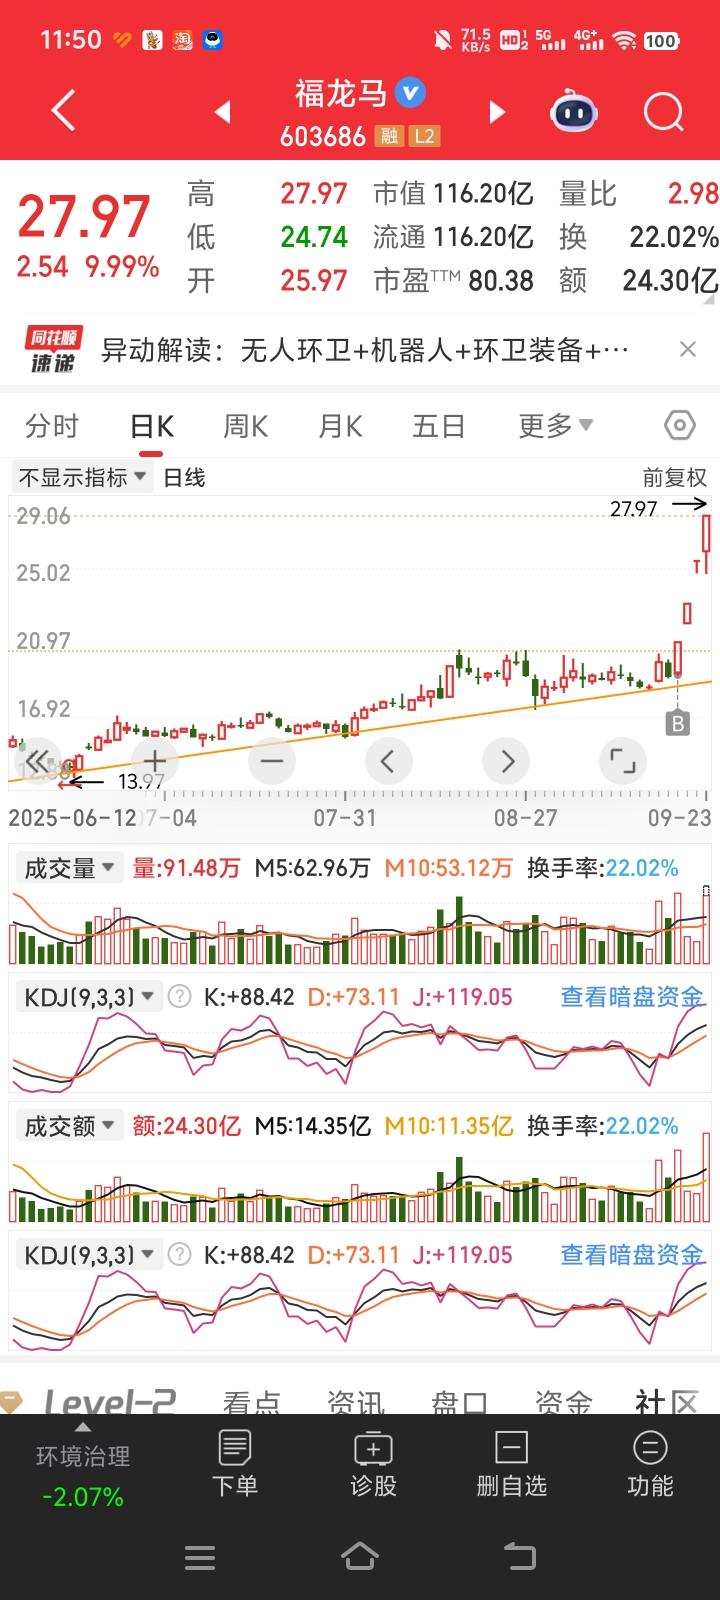The image size is (720, 1600).
Task: Move chart left with chevron button
Action: point(388,762)
